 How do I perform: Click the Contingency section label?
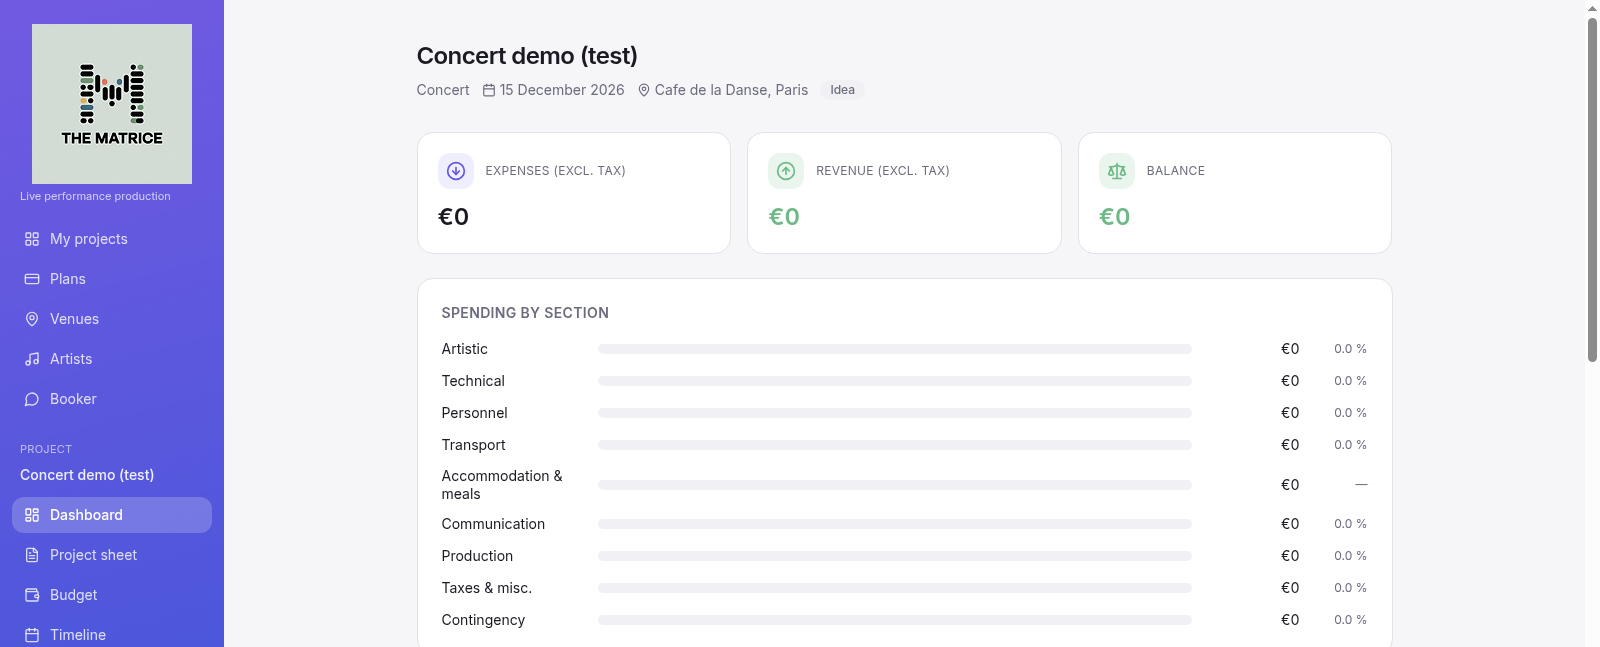coord(483,620)
